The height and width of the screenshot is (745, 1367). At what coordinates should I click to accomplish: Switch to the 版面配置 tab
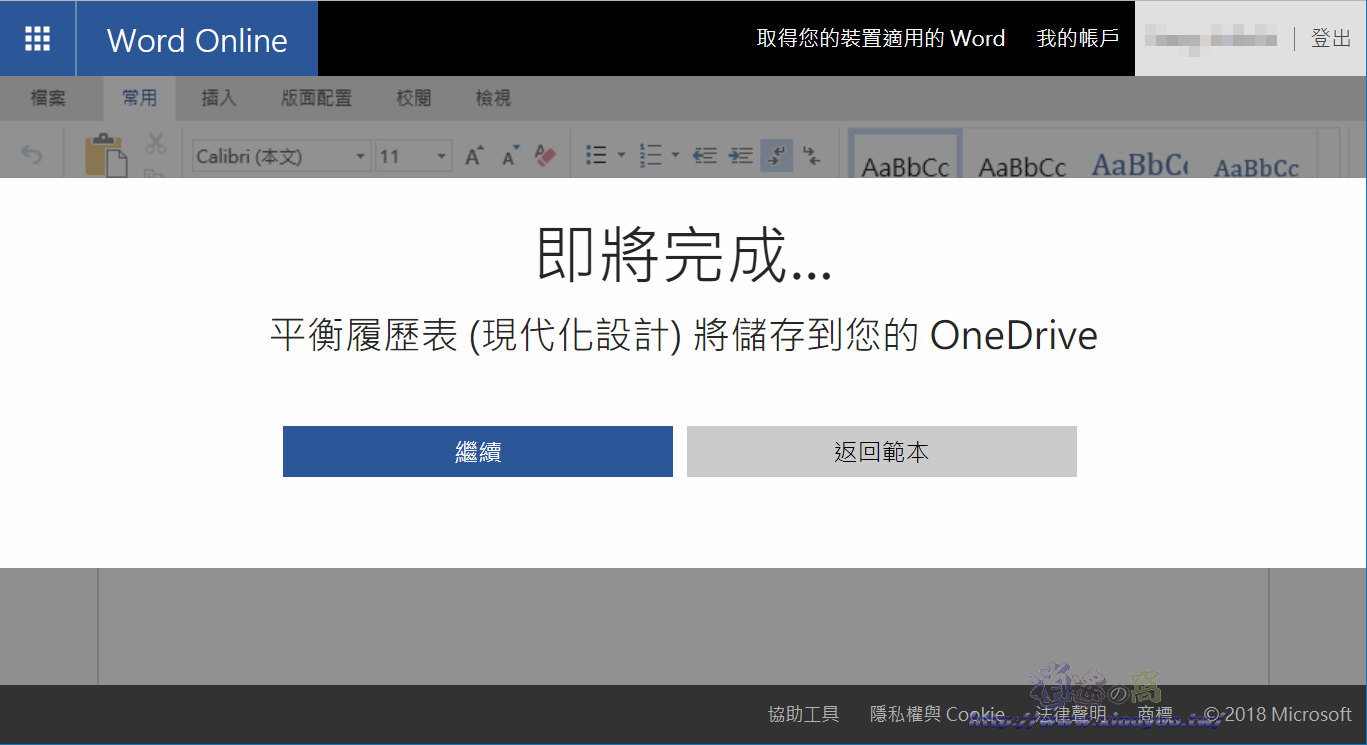click(x=316, y=98)
